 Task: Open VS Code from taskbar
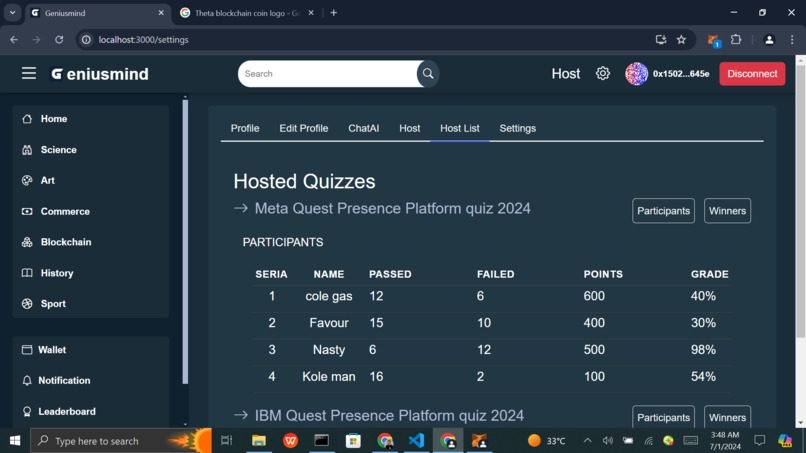(x=416, y=441)
